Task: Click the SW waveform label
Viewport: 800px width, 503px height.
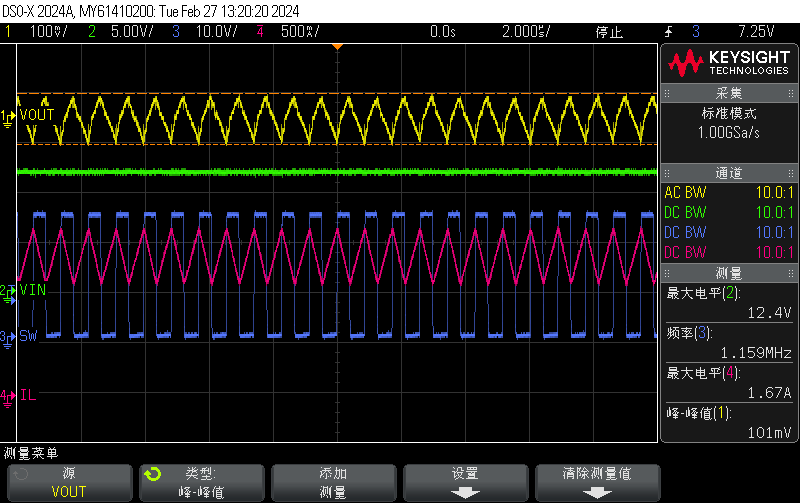Action: pos(29,336)
